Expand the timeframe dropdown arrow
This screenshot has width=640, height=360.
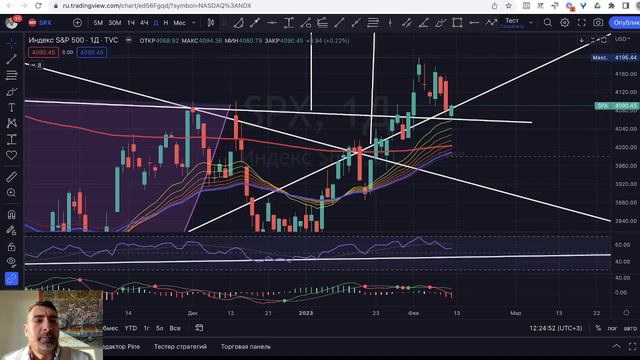coord(194,23)
